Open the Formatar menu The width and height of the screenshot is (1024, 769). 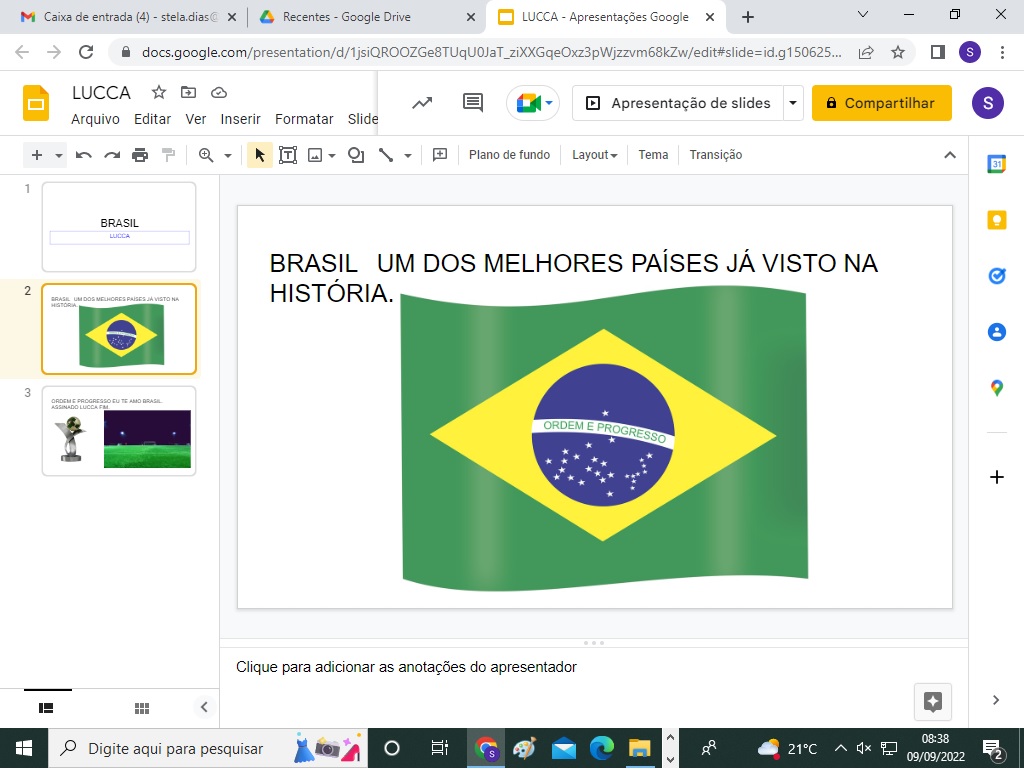304,119
